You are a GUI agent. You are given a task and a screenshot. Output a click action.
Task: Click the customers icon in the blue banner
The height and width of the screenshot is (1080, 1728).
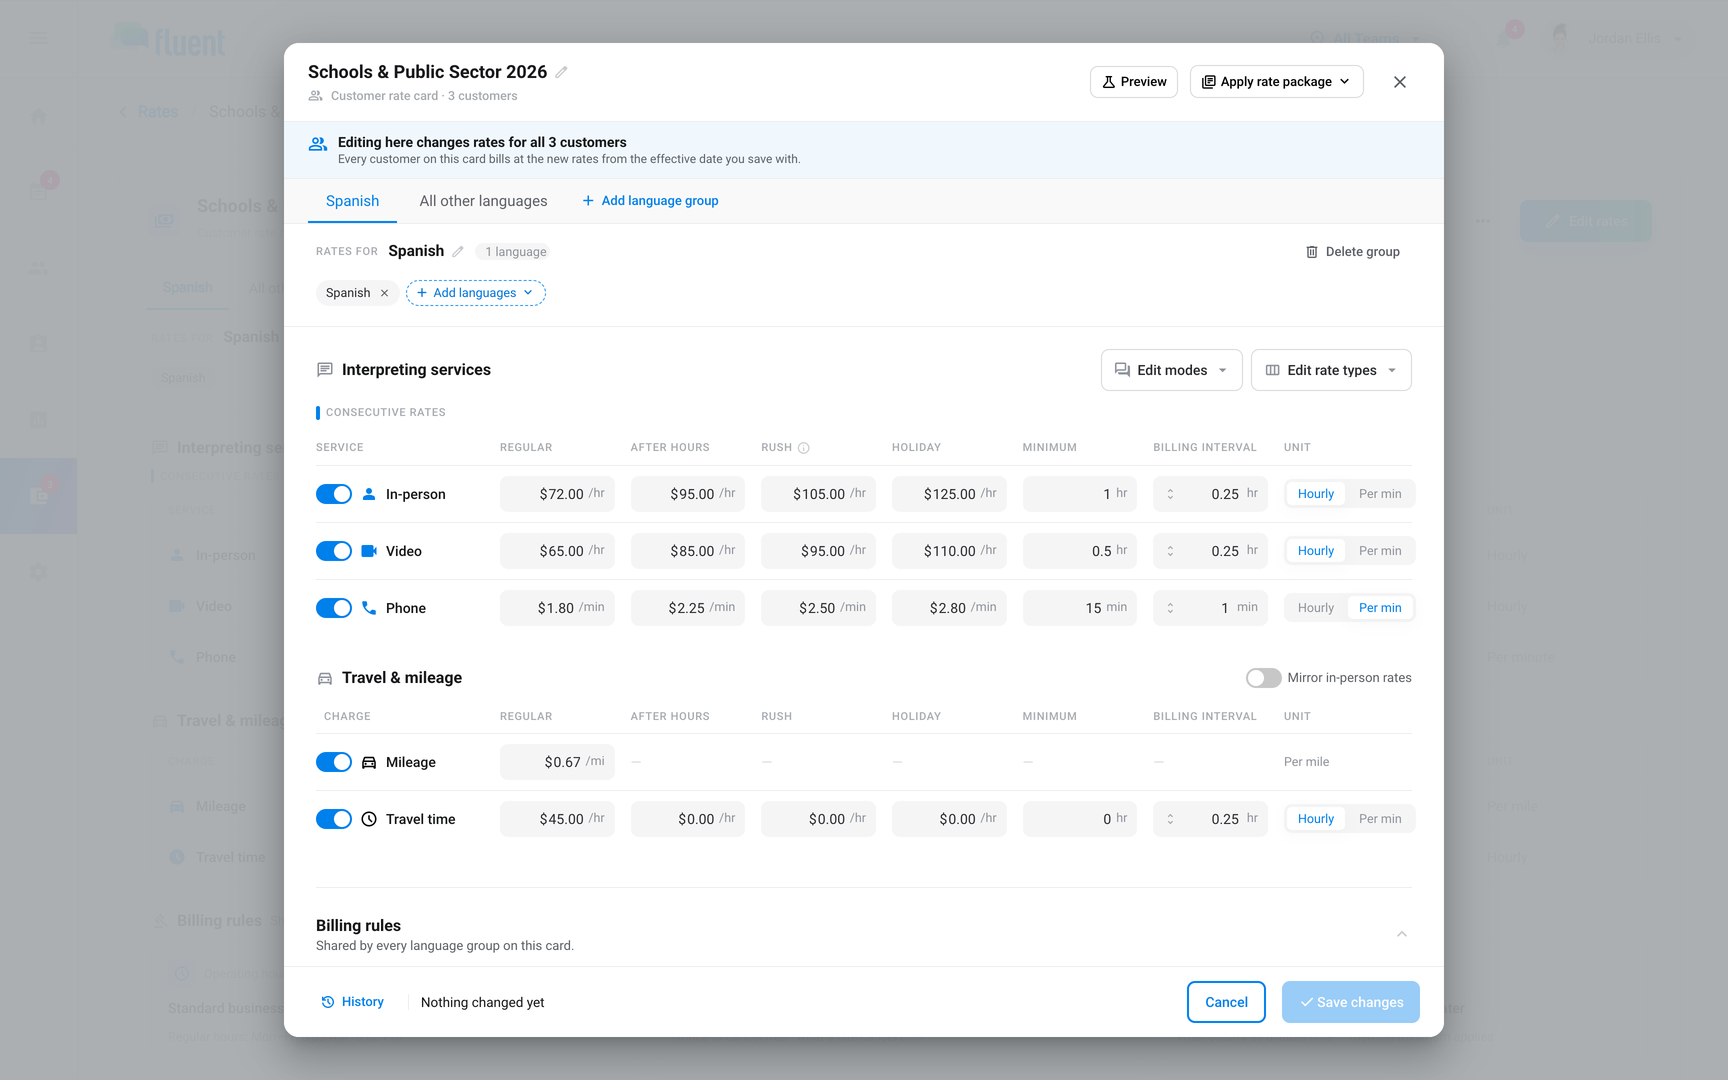coord(318,144)
